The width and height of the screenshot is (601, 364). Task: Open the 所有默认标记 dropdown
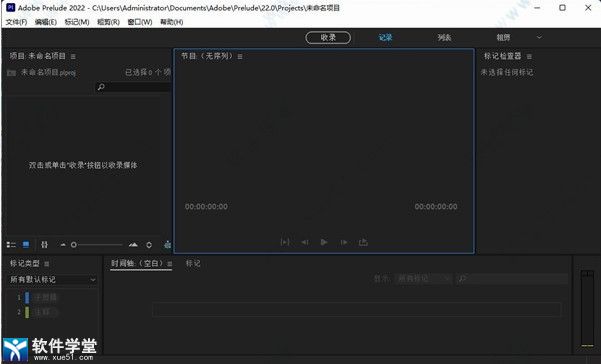click(x=53, y=280)
